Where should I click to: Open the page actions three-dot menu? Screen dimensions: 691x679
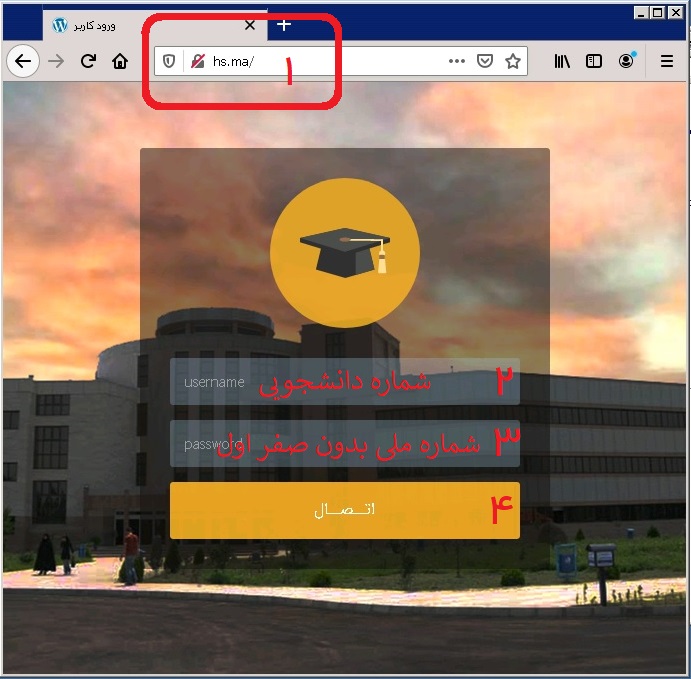[x=456, y=61]
